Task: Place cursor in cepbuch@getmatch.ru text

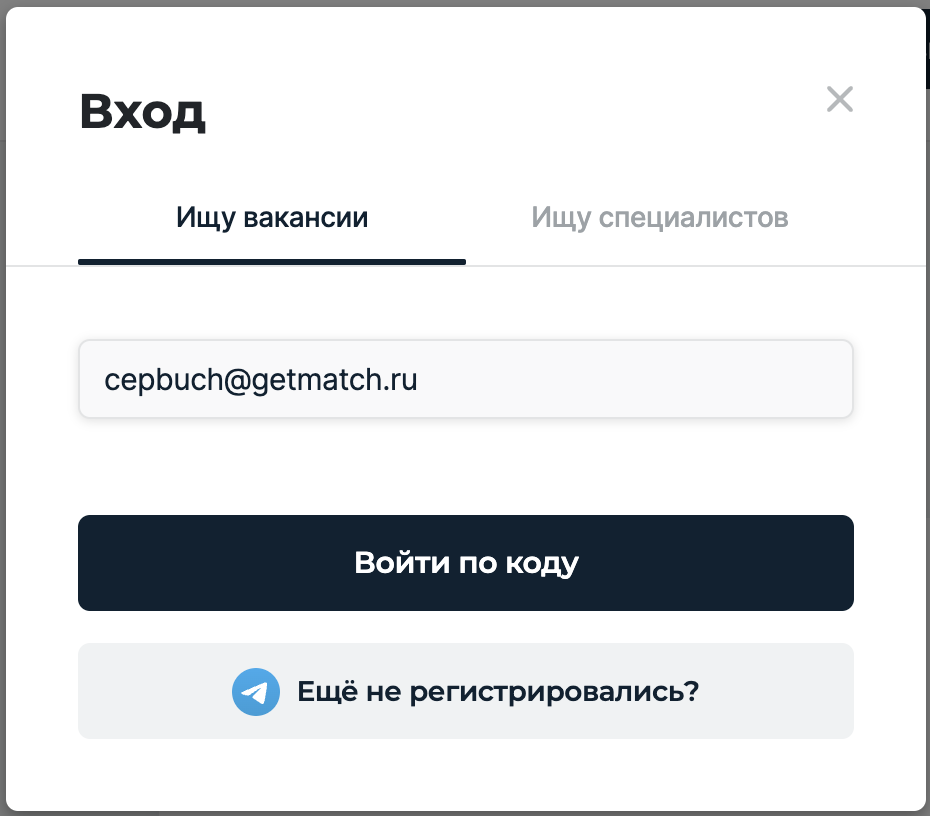Action: pos(260,380)
